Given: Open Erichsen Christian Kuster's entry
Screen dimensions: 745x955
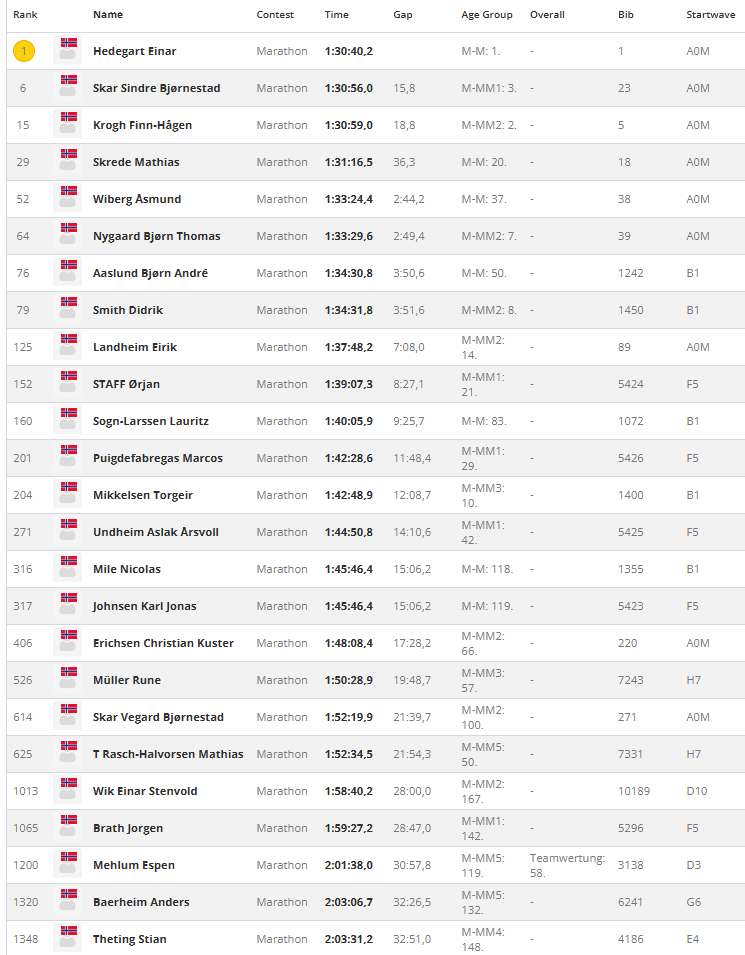Looking at the screenshot, I should [x=163, y=643].
